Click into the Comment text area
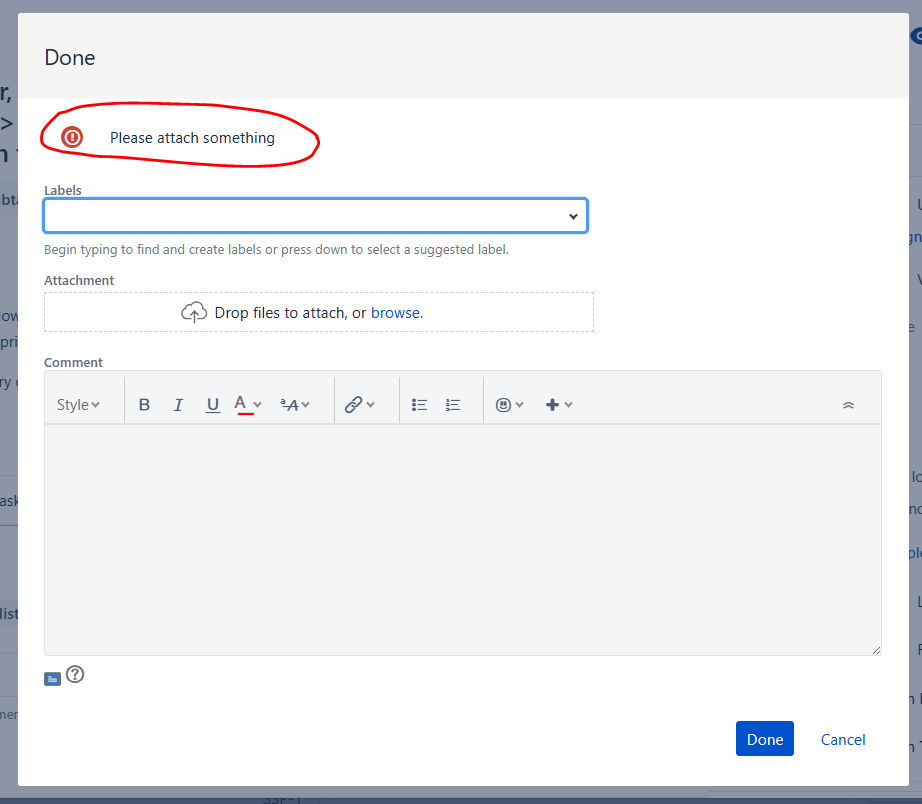922x804 pixels. [463, 539]
